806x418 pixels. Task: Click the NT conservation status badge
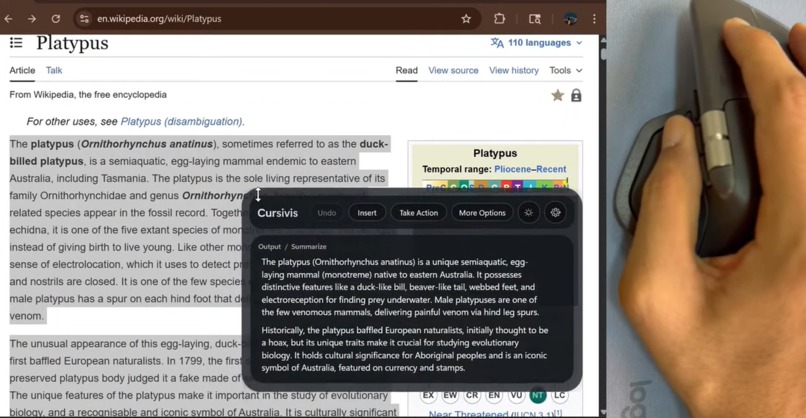point(538,395)
